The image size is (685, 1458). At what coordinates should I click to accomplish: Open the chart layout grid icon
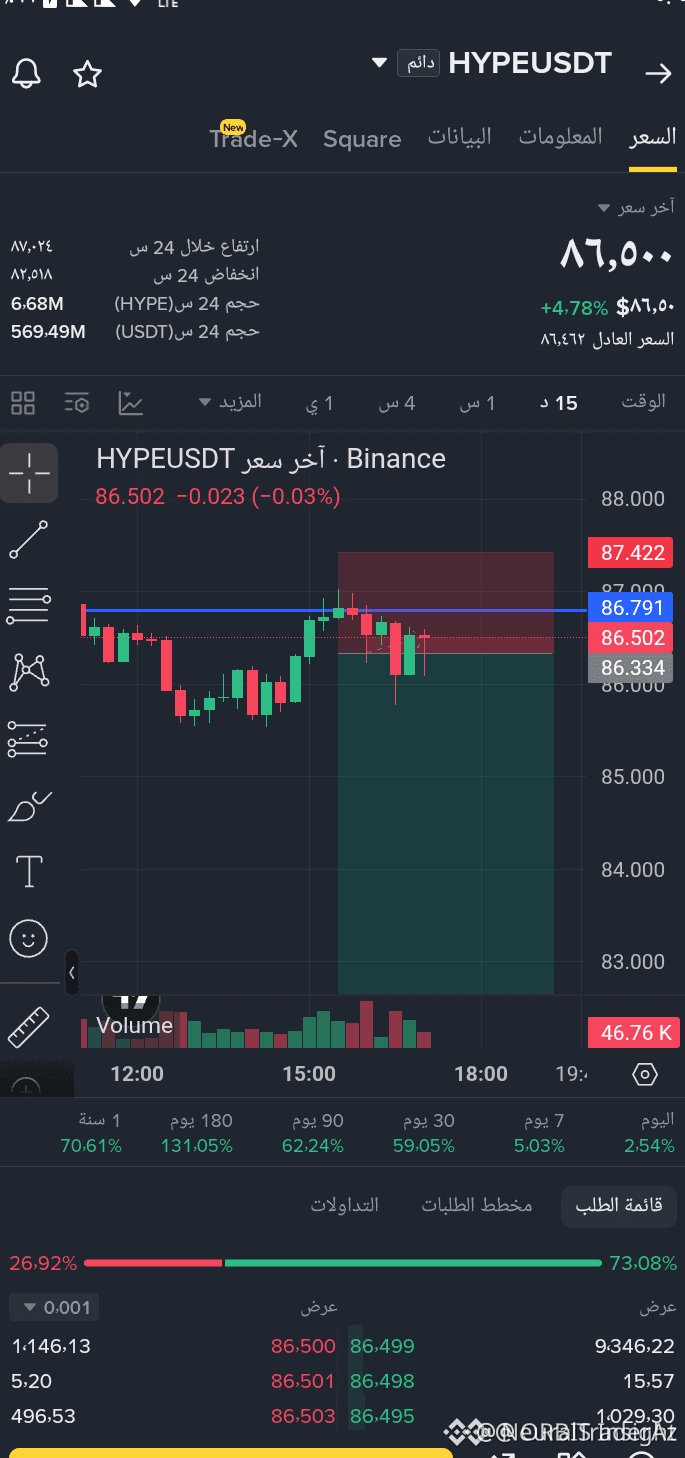(23, 403)
